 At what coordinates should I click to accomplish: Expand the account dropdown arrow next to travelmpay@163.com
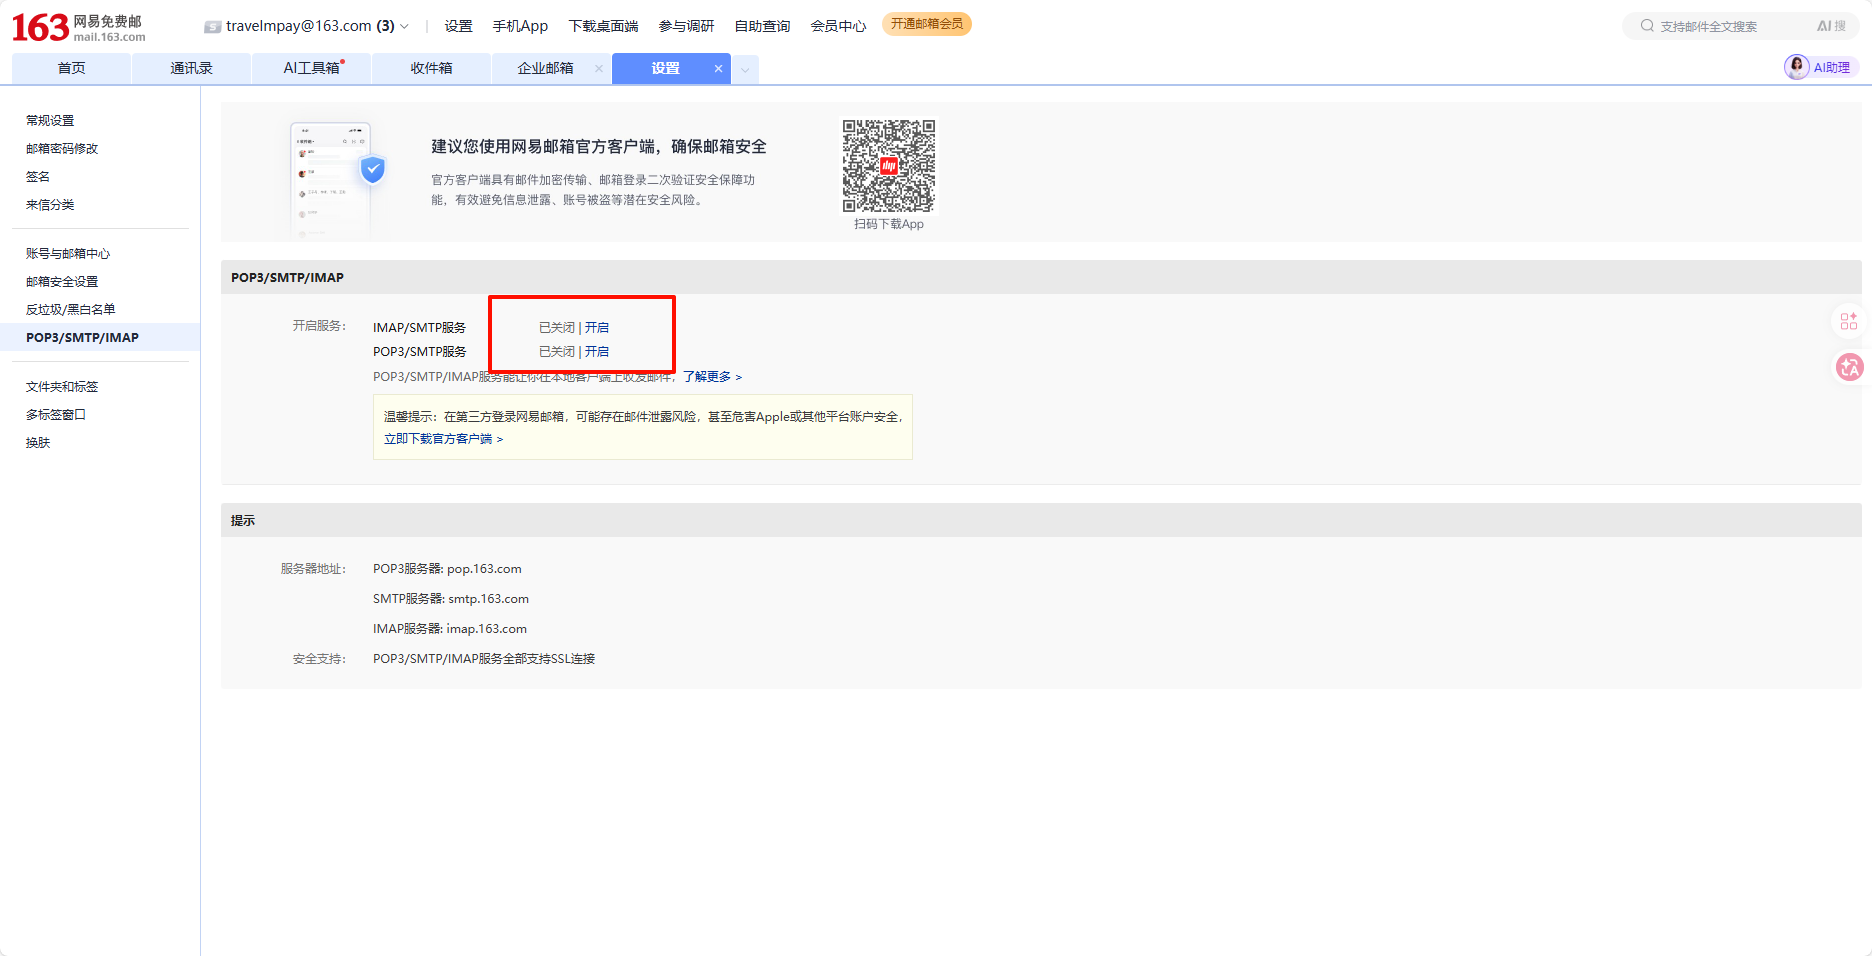[x=405, y=27]
